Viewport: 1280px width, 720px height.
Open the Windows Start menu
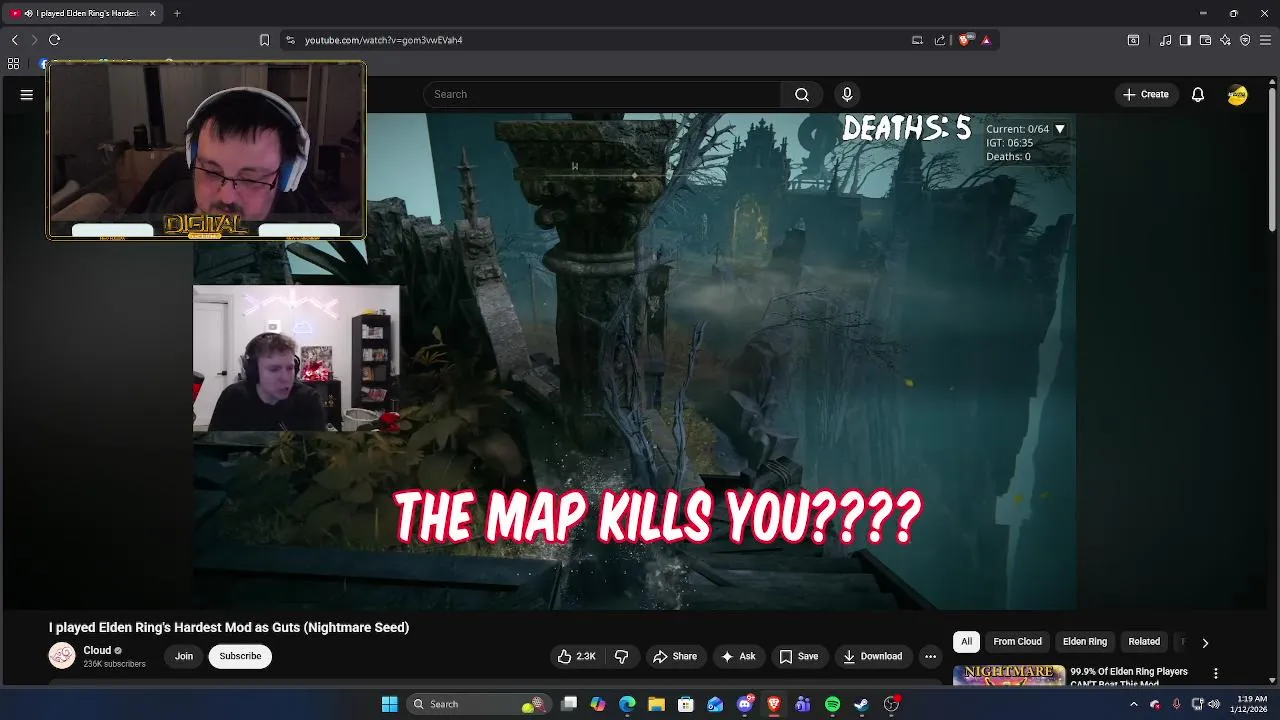pos(390,704)
